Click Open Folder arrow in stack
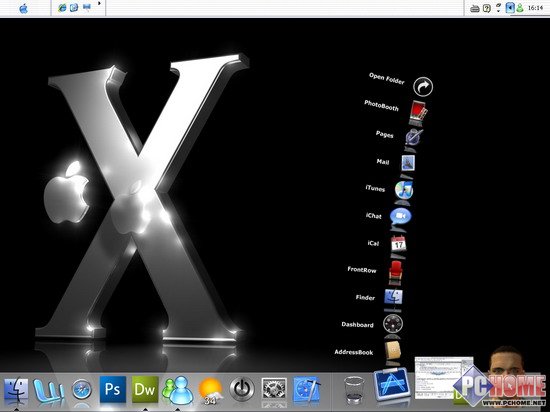This screenshot has width=550, height=412. click(x=423, y=87)
